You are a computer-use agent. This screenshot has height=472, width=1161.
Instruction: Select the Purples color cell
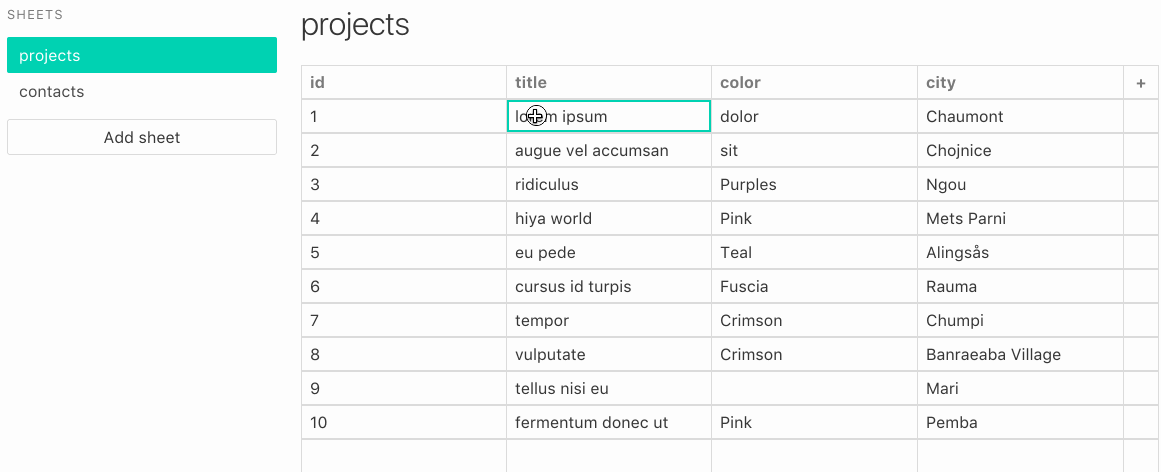click(813, 185)
